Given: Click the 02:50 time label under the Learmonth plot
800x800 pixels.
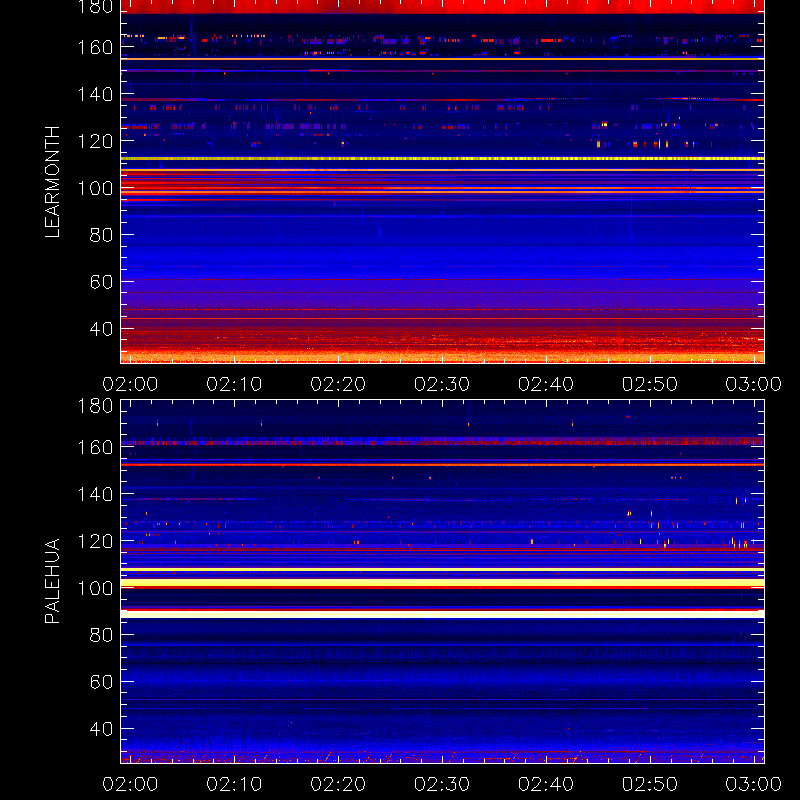Looking at the screenshot, I should (650, 384).
